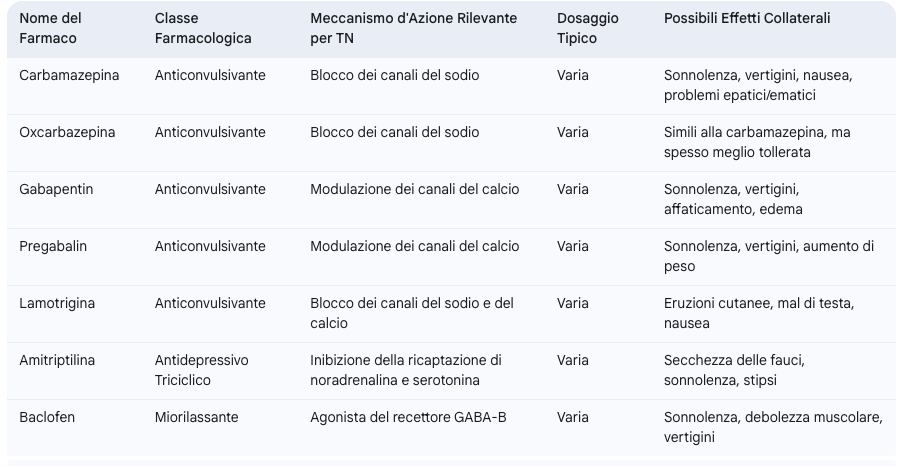Select the Gabapentin drug name cell
The height and width of the screenshot is (466, 905).
click(x=56, y=189)
